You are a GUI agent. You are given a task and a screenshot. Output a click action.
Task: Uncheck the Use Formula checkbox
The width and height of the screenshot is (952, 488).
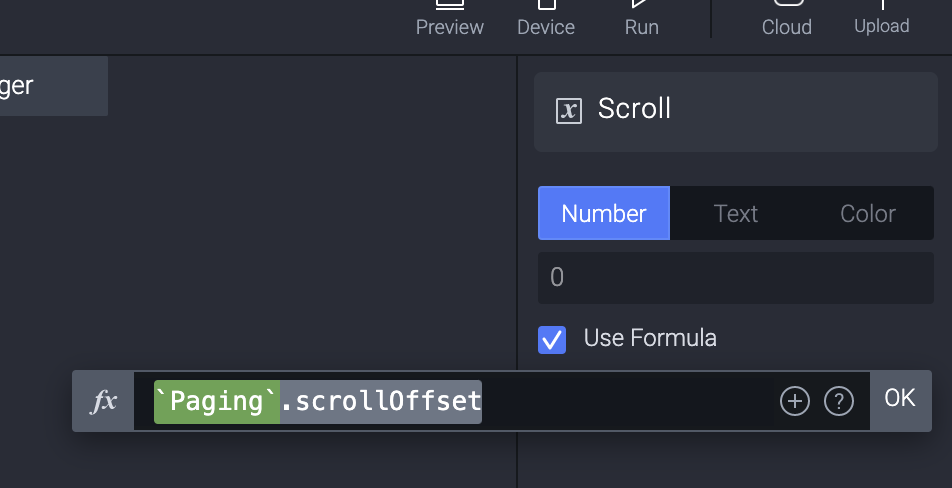click(x=552, y=339)
